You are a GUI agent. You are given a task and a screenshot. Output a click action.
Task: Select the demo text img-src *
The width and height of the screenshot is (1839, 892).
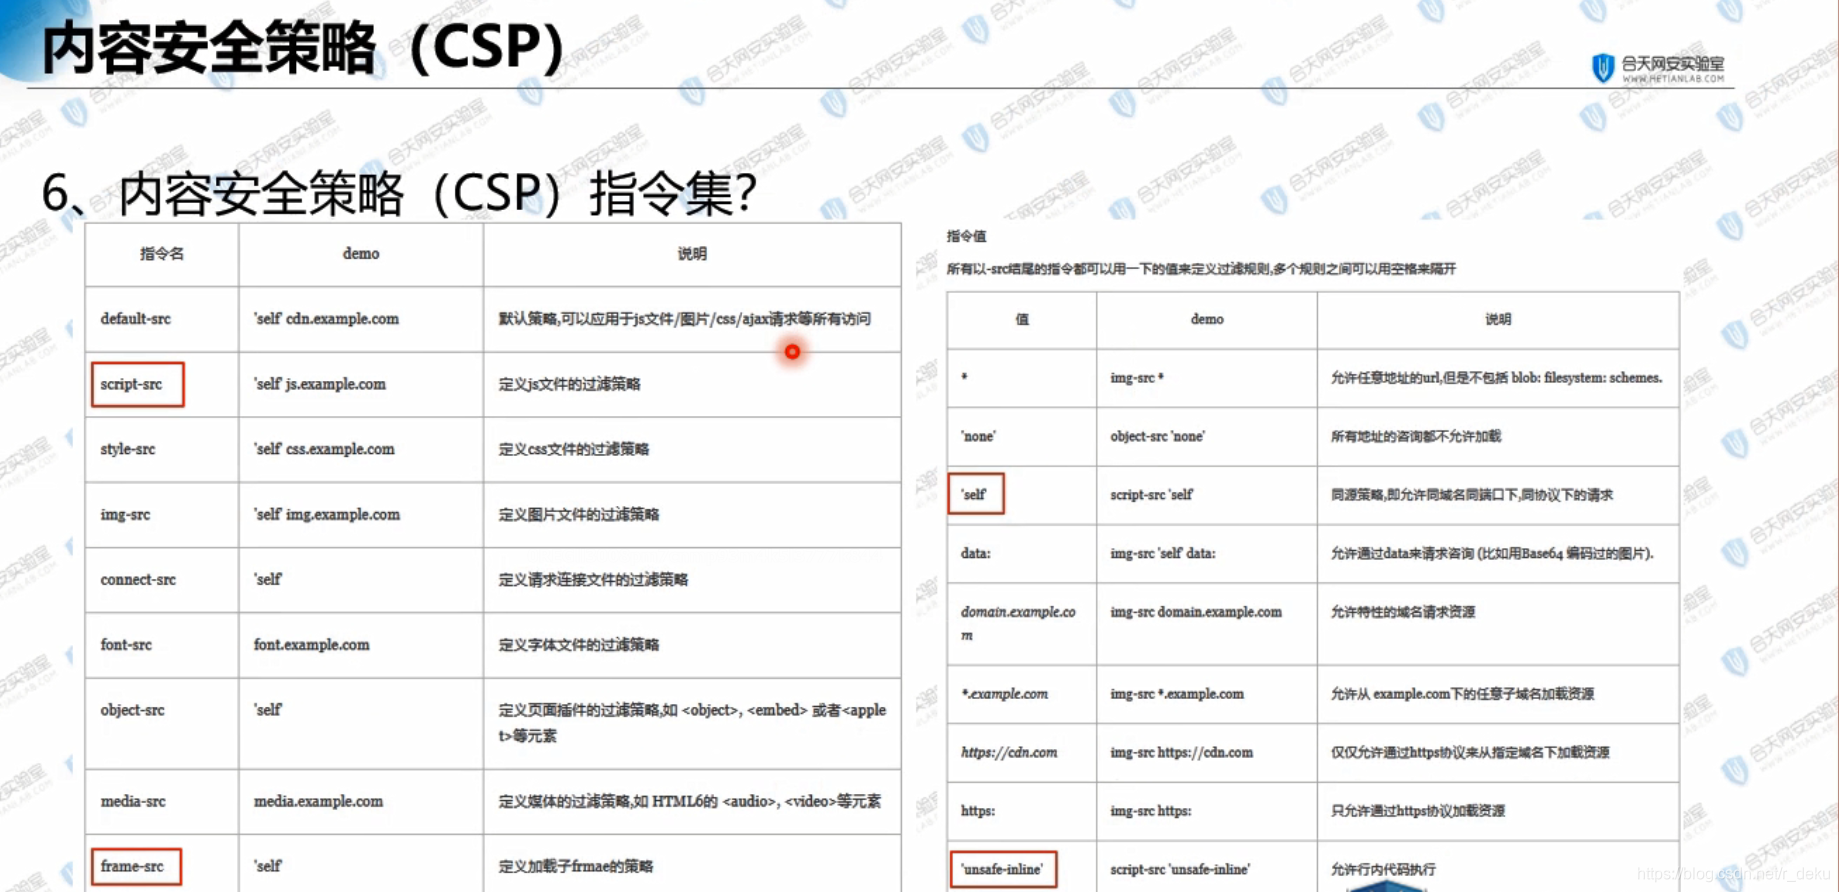coord(1137,378)
